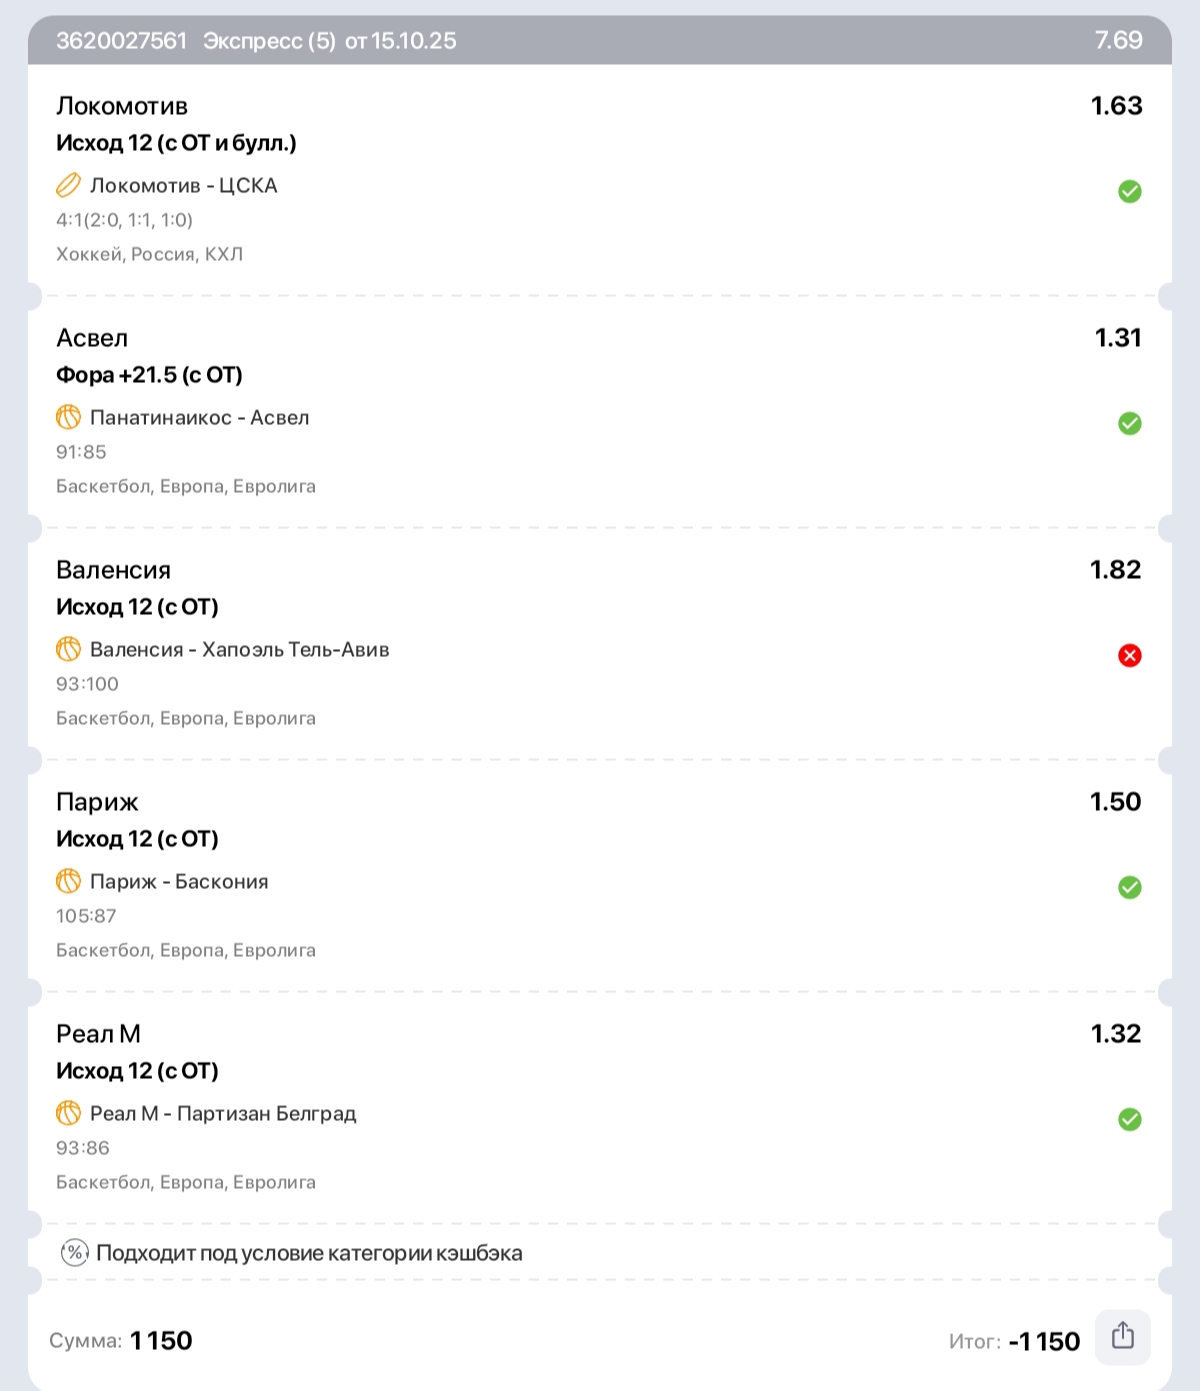Click the basketball icon beside Валенсия - Хапоэль Тель-Авив
Image resolution: width=1200 pixels, height=1391 pixels.
(68, 649)
